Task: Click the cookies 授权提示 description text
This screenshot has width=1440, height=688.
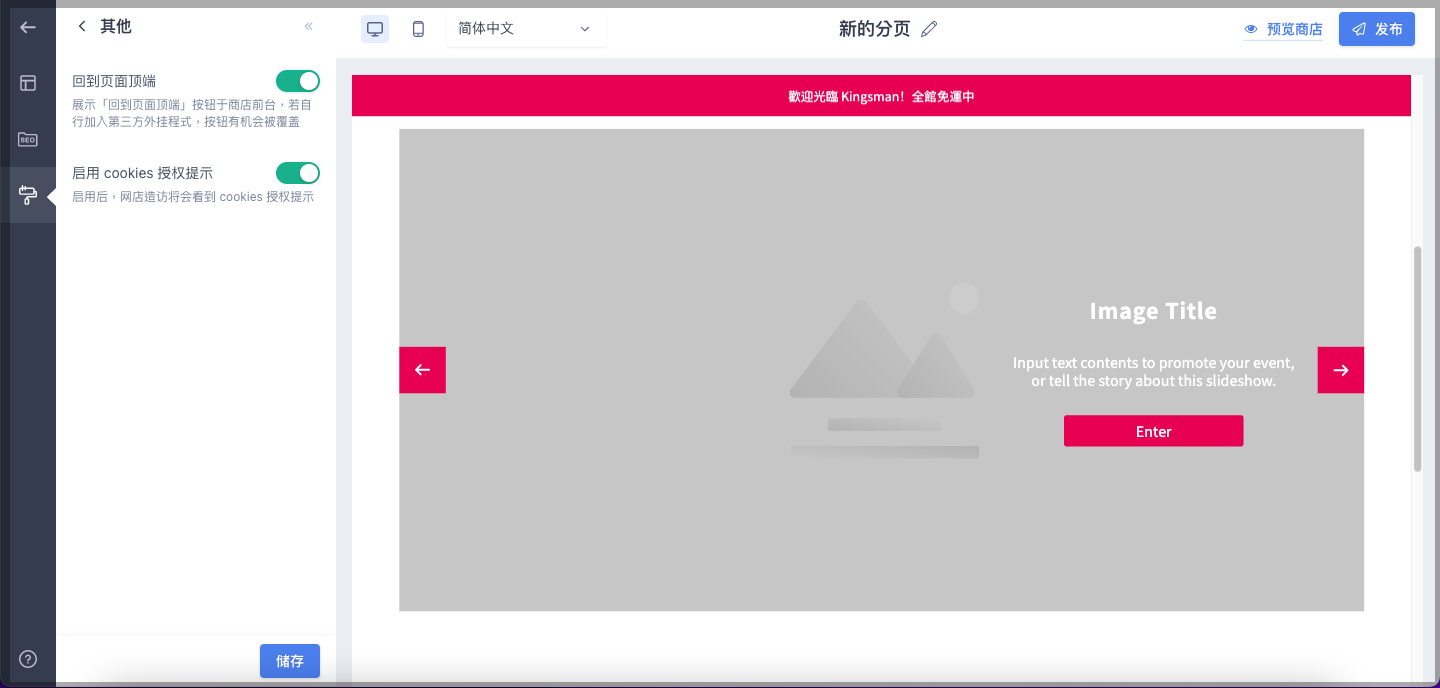Action: 193,197
